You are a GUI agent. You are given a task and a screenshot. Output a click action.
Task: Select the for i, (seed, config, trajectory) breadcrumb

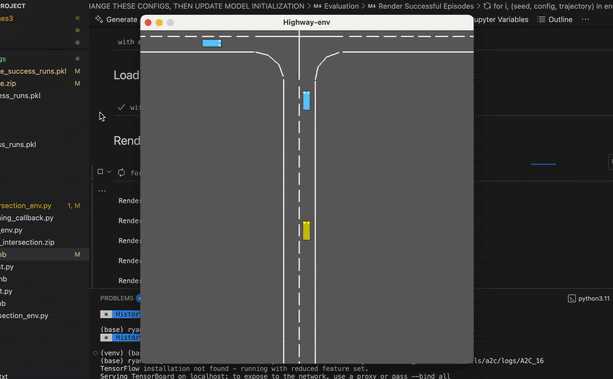(553, 6)
